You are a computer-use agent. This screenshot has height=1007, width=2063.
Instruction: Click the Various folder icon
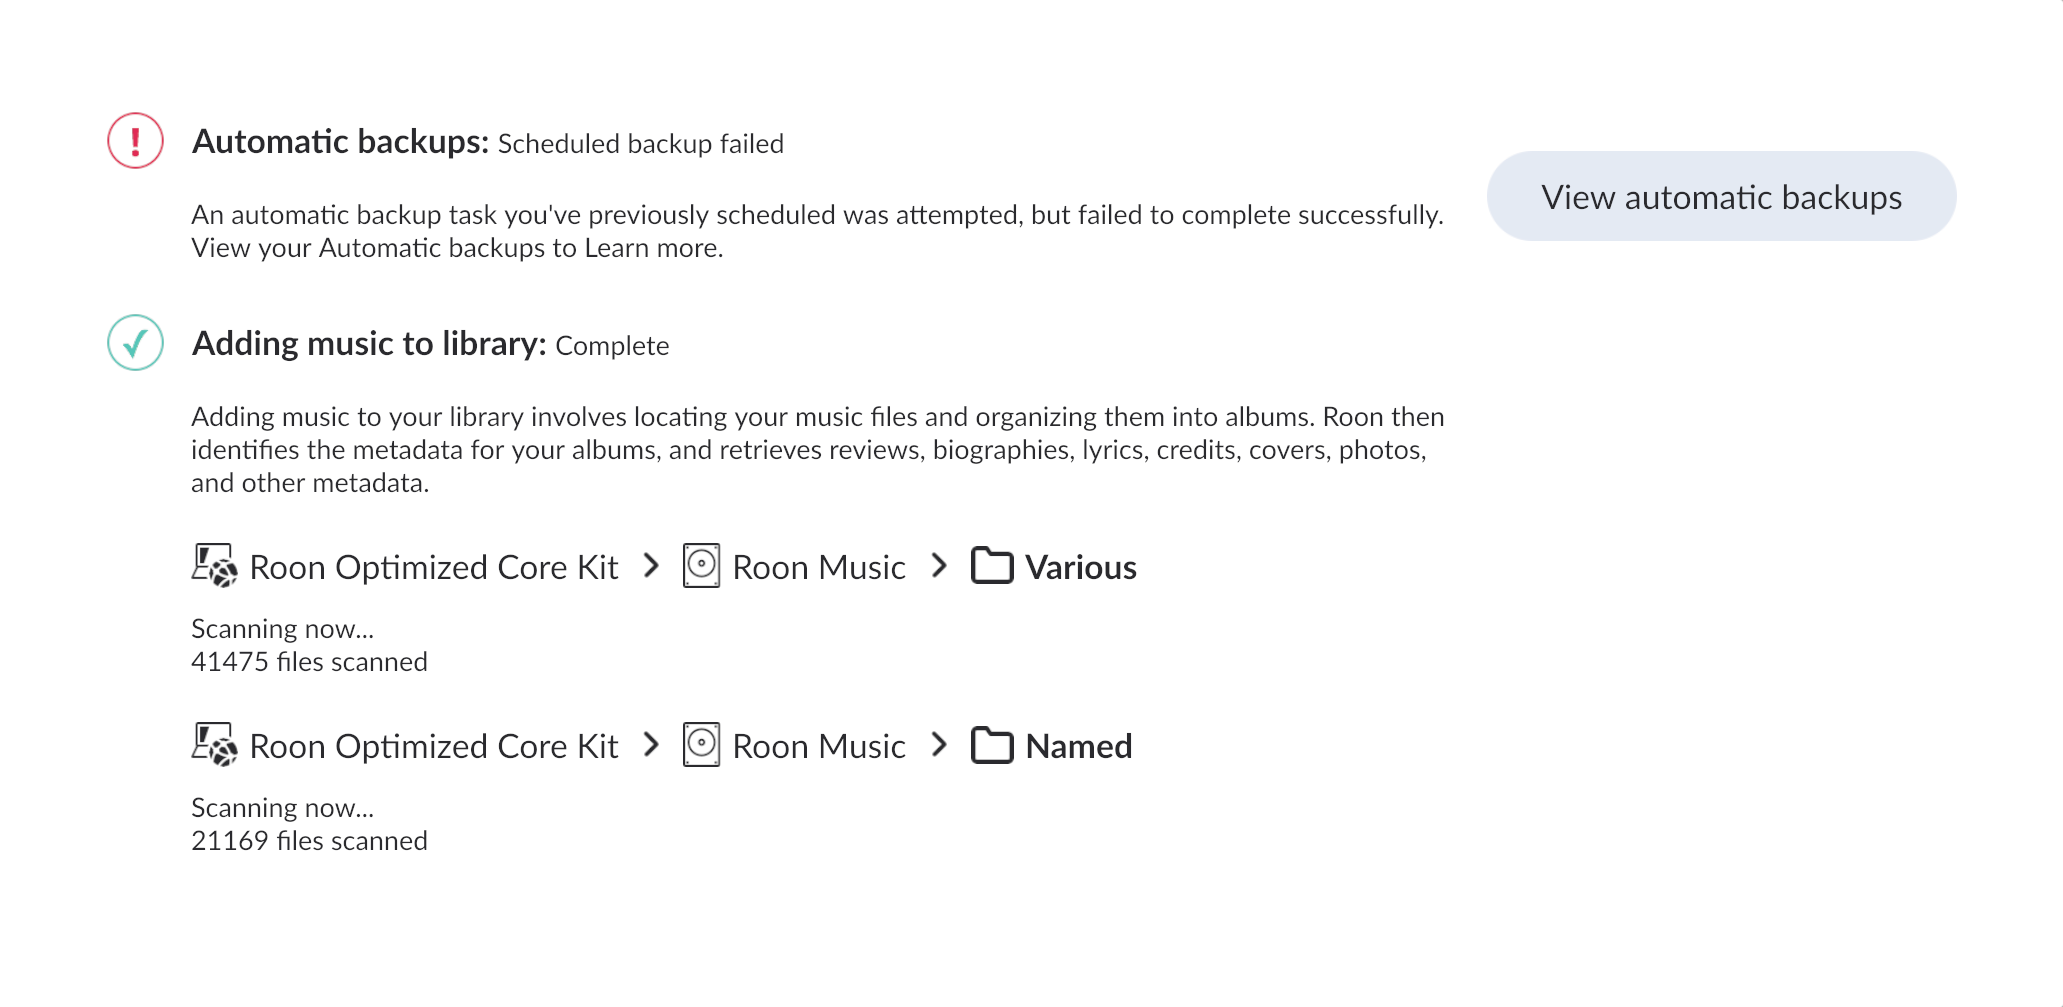point(992,566)
